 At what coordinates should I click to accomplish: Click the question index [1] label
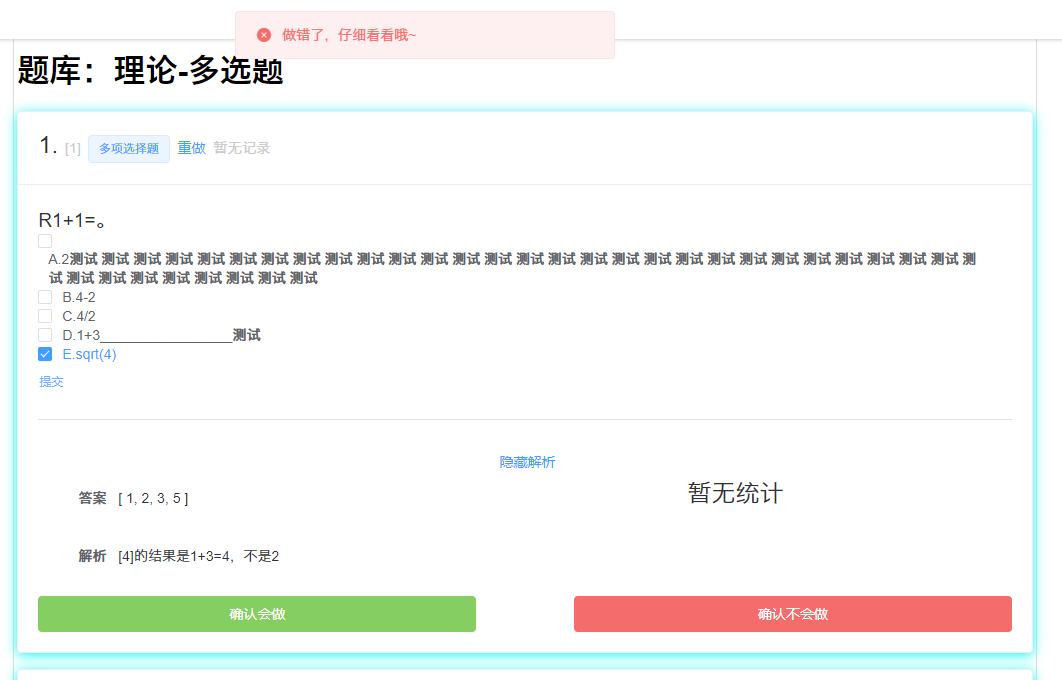point(72,148)
